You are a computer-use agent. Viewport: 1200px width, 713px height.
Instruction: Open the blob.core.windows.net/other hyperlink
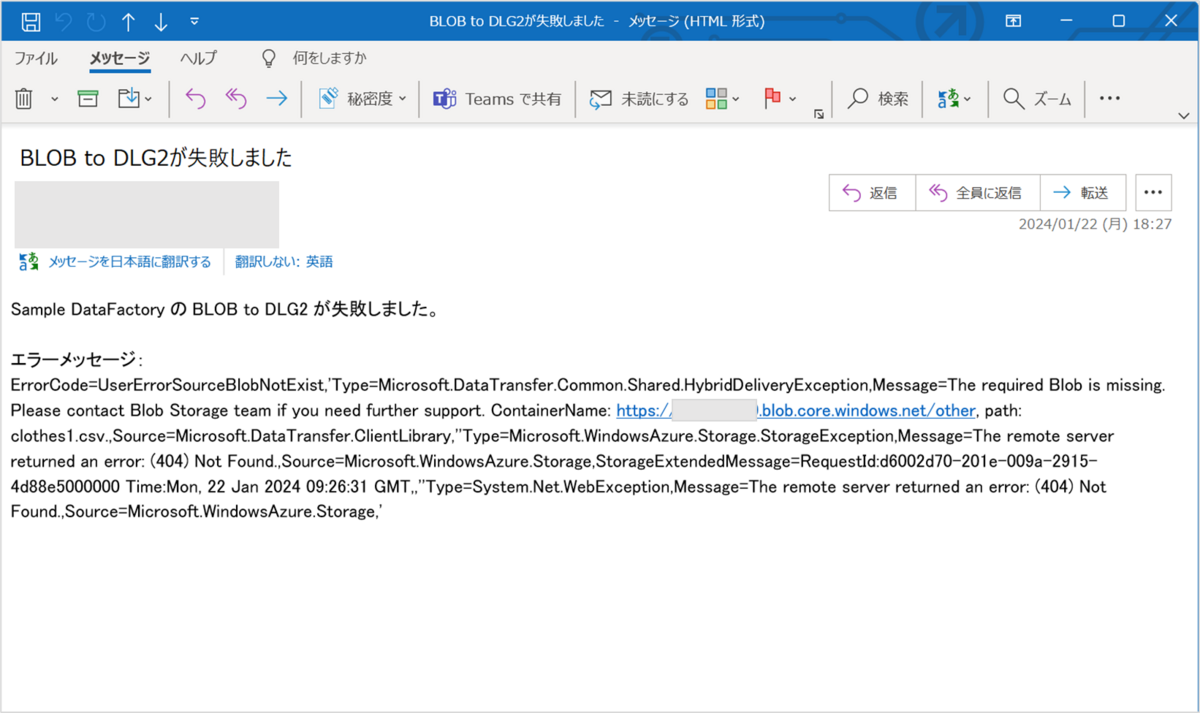796,411
